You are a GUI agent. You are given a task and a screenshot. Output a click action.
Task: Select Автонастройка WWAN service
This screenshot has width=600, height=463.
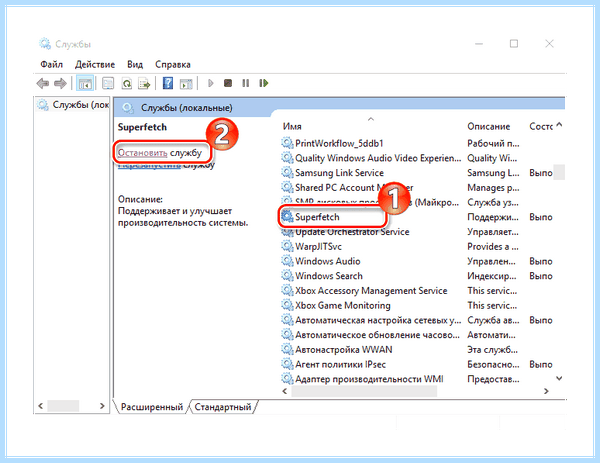[x=344, y=350]
